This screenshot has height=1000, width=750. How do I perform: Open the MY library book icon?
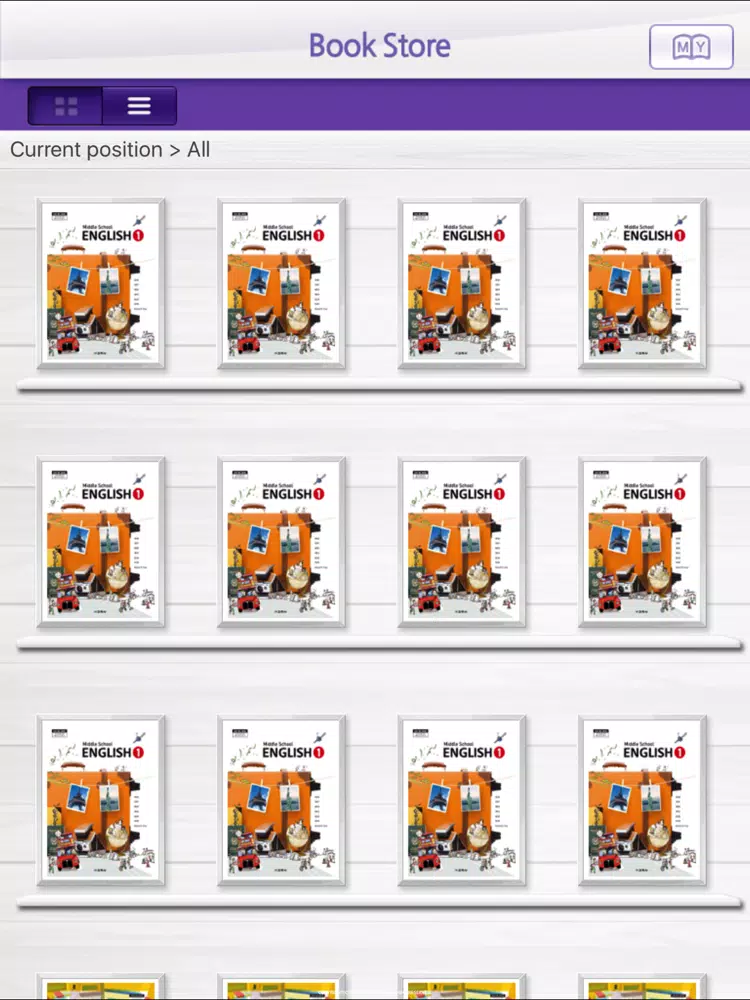point(691,47)
